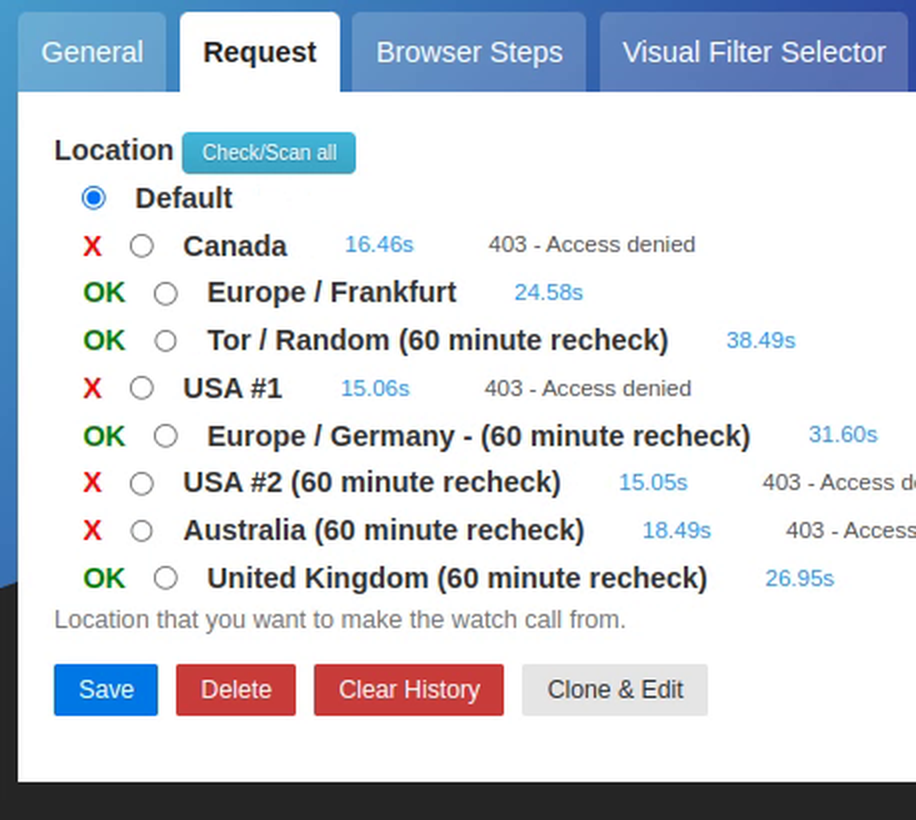Click the USA #2 15.05s time
The width and height of the screenshot is (916, 820).
coord(653,482)
